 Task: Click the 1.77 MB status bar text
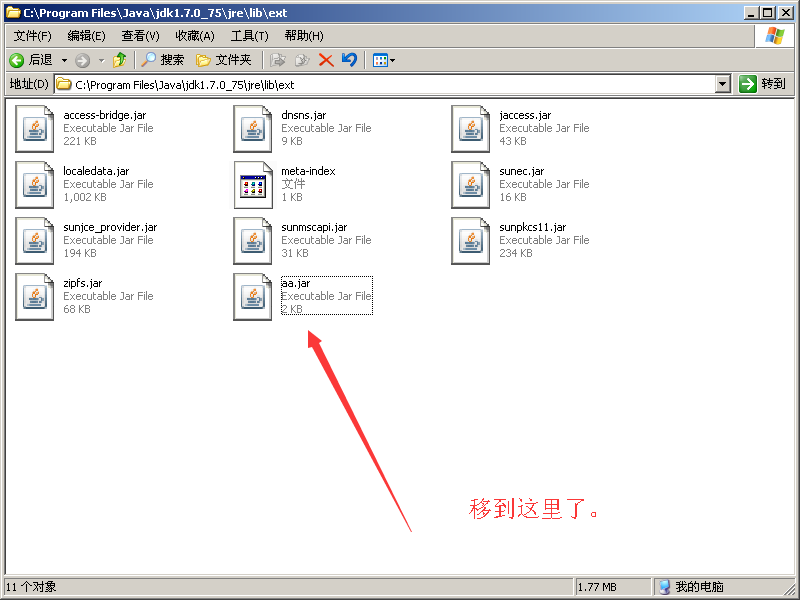[x=597, y=588]
